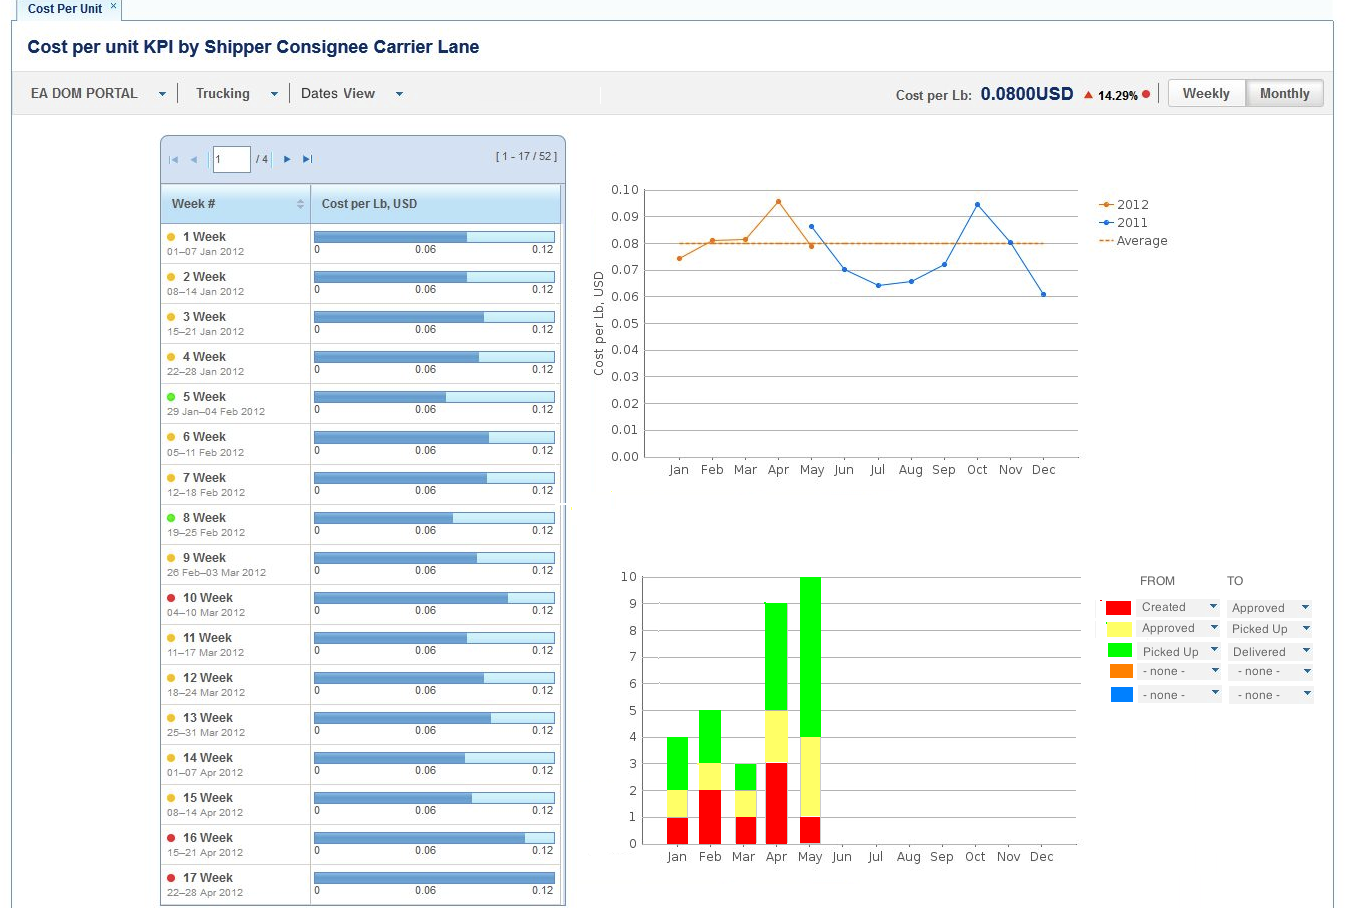Select the 12 Week row
The image size is (1358, 908).
[x=361, y=685]
